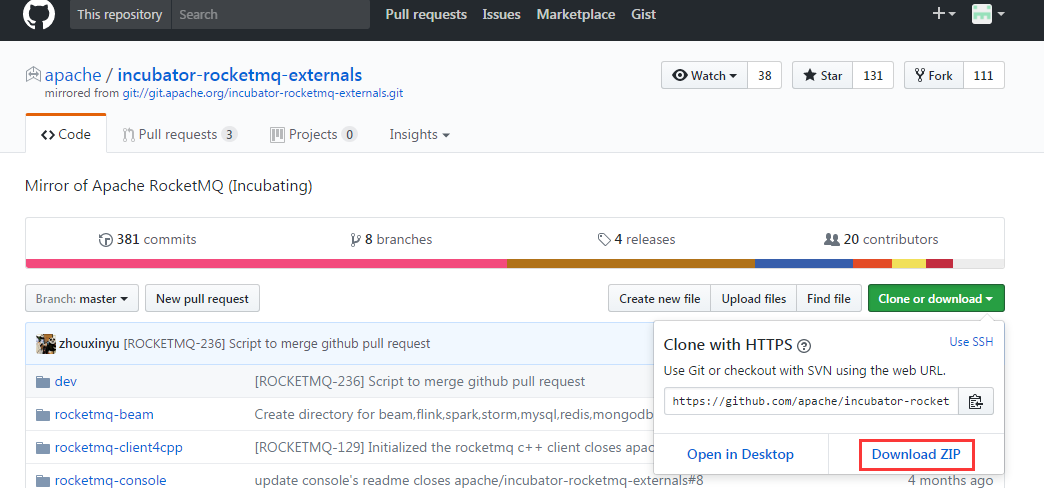Open the GitHub Octocat home logo
1044x488 pixels.
[x=39, y=13]
